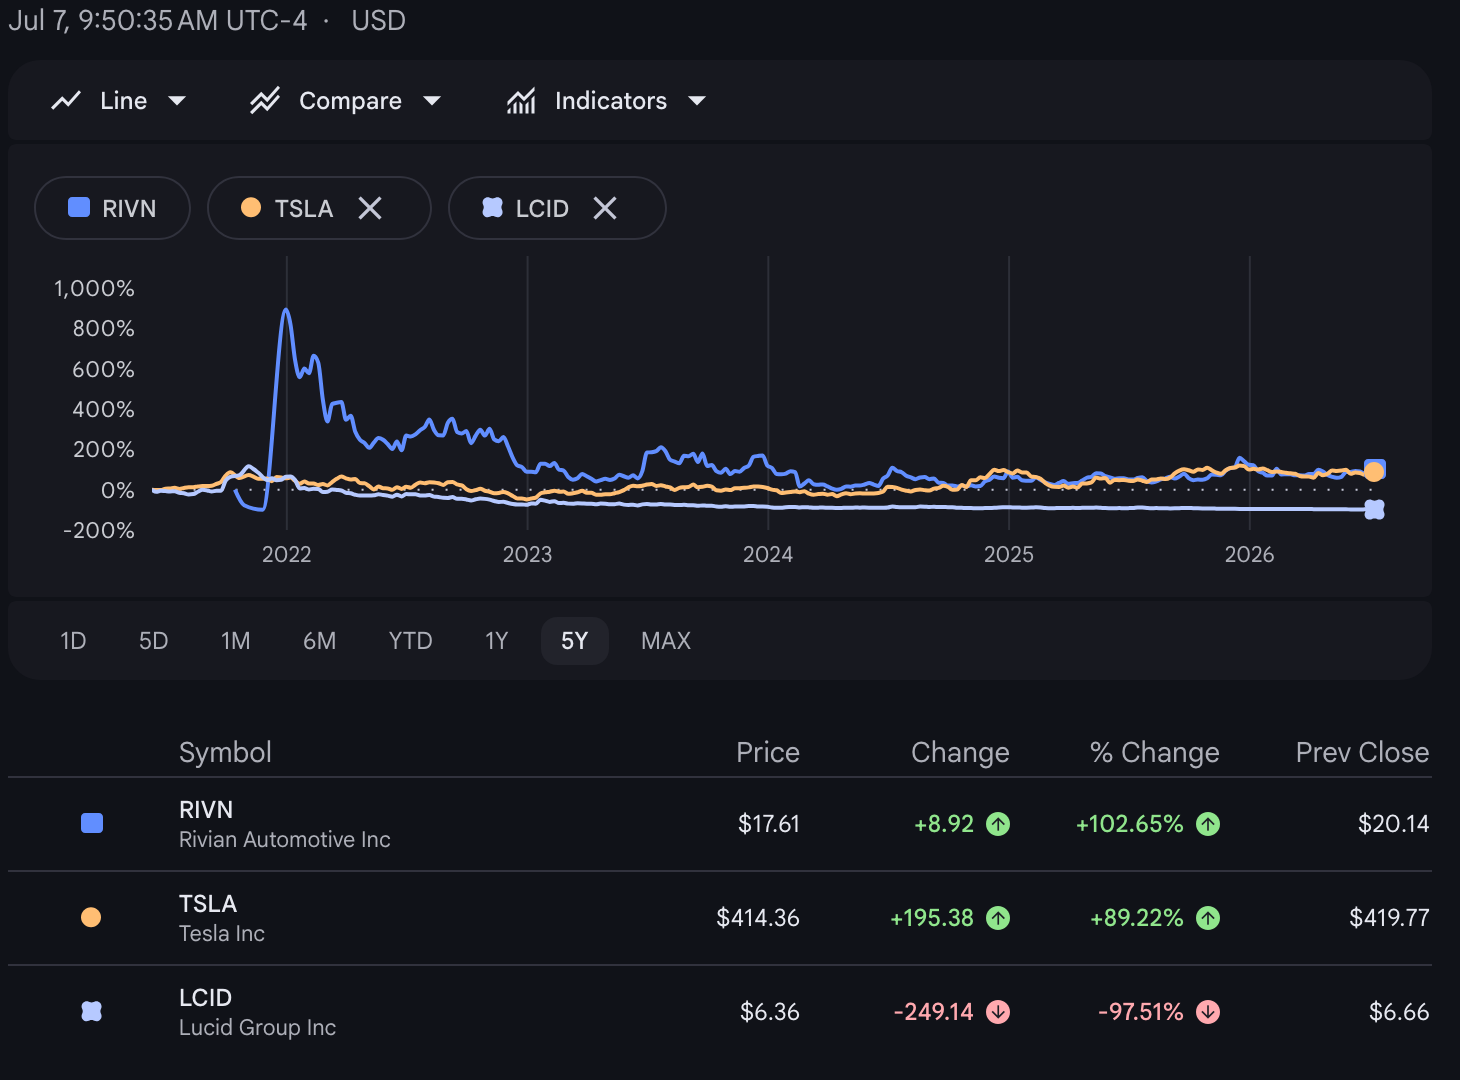Select the 1Y range tab
This screenshot has height=1080, width=1460.
(497, 641)
